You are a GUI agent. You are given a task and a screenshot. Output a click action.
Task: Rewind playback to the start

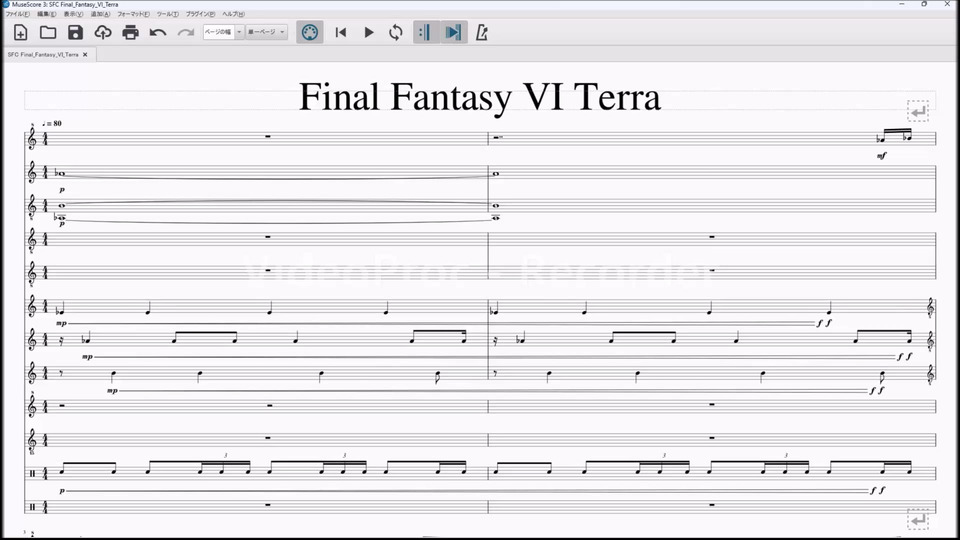[341, 32]
